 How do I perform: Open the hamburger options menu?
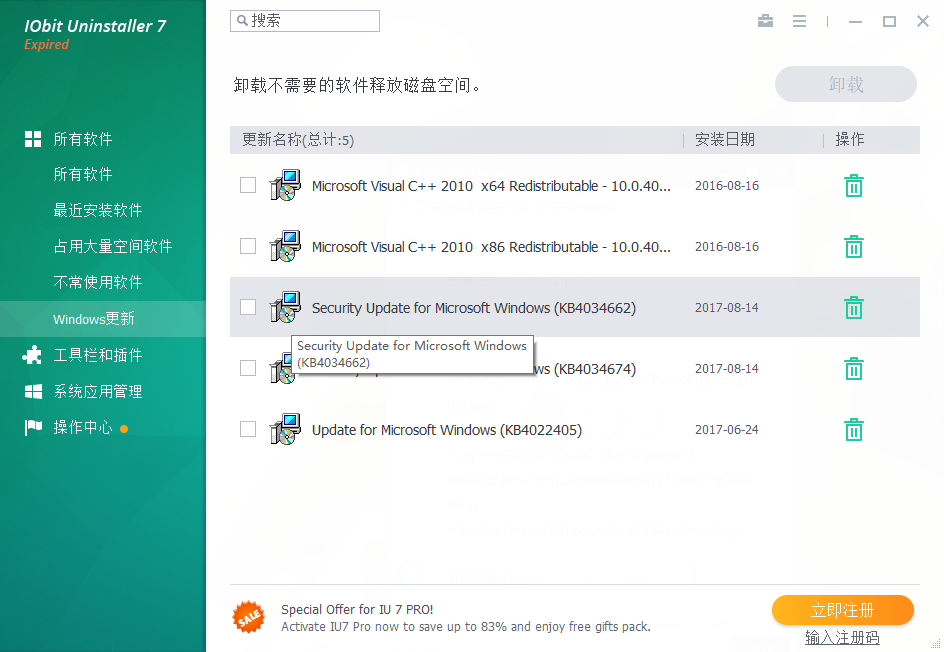pyautogui.click(x=800, y=21)
